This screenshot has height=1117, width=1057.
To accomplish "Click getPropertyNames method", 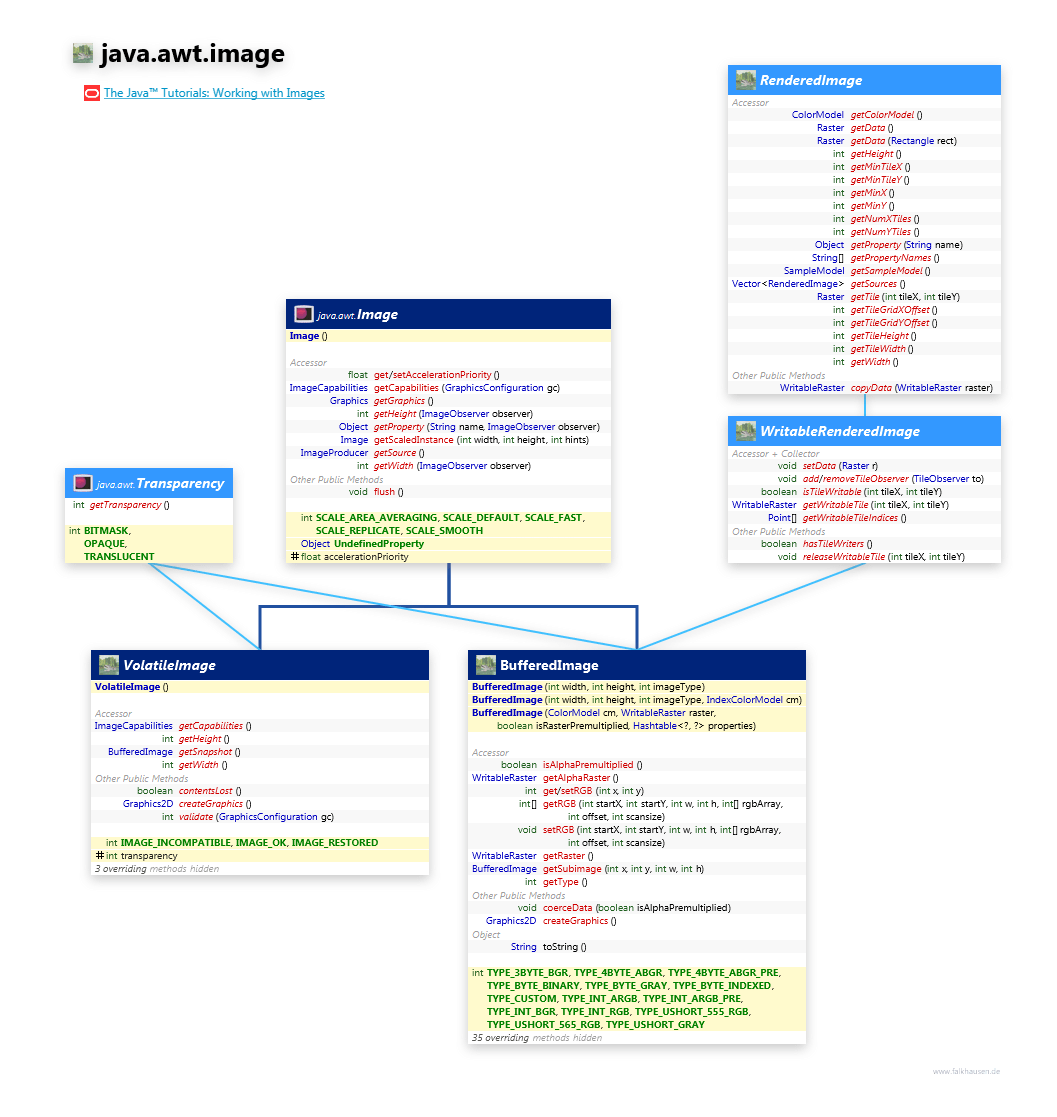I will 891,258.
